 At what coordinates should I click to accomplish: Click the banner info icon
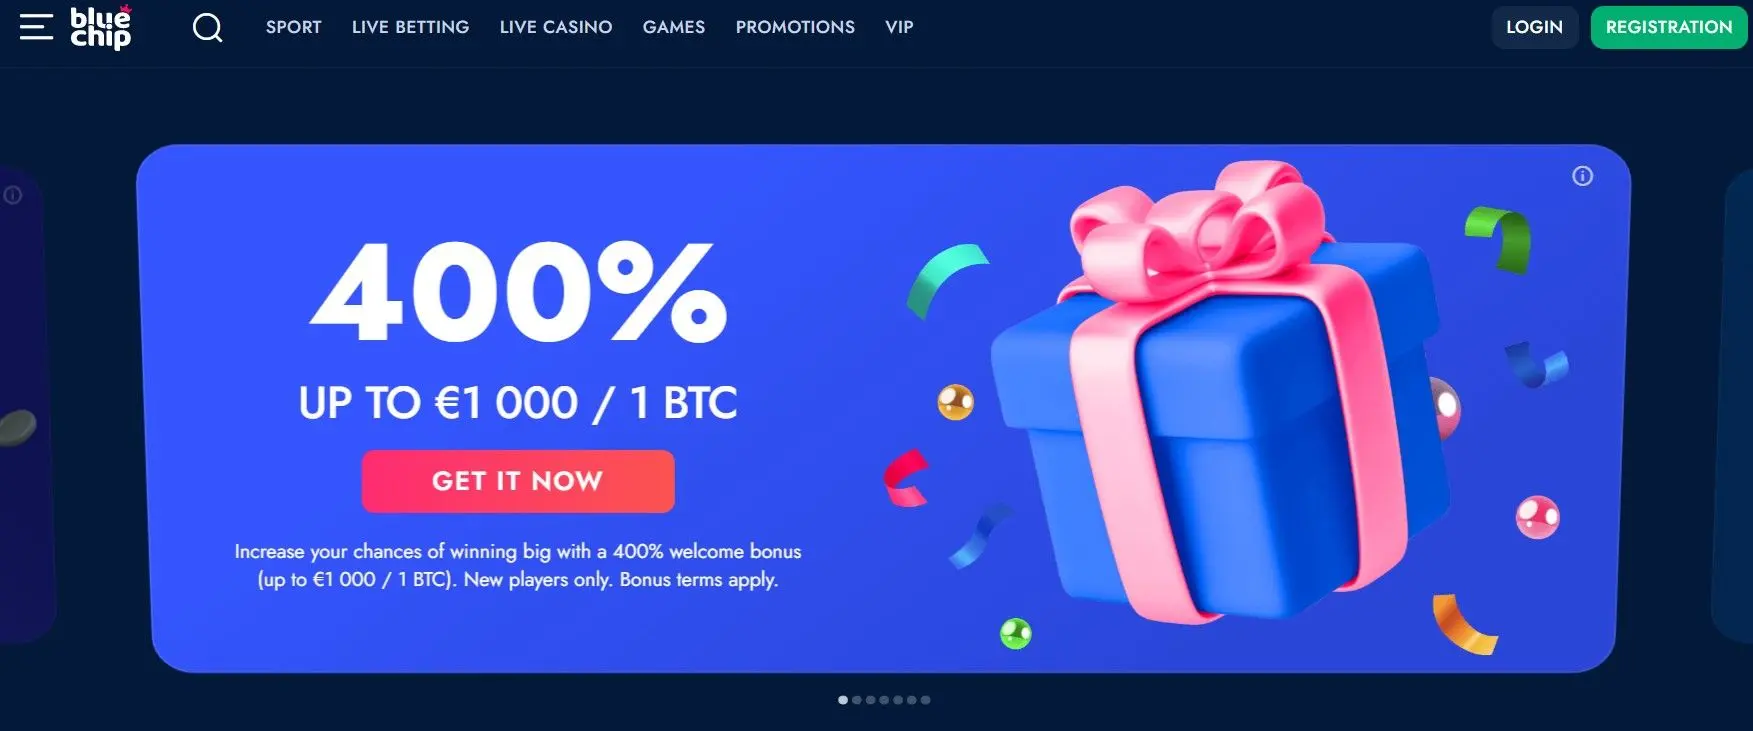[1582, 176]
